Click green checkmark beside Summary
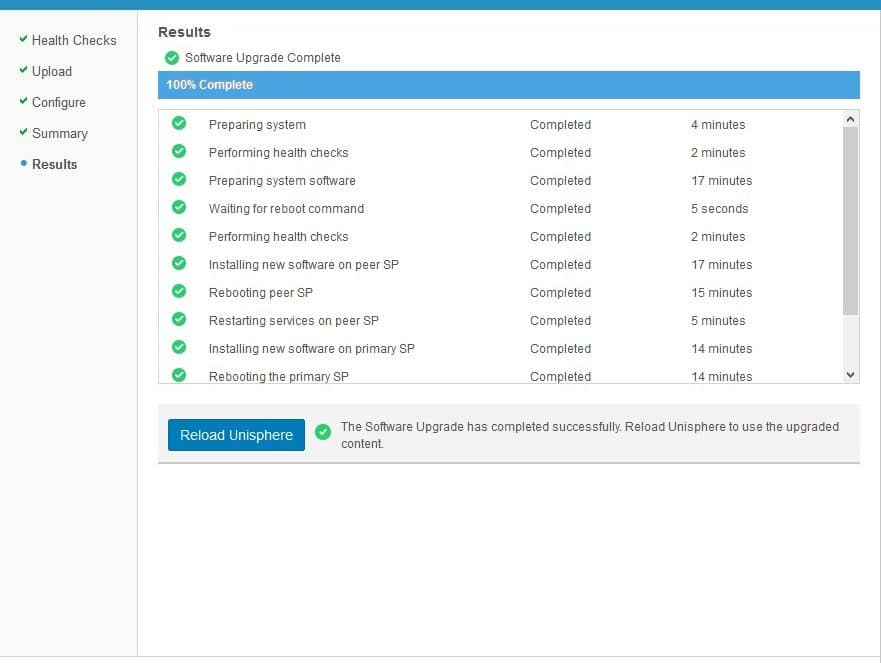Image resolution: width=881 pixels, height=663 pixels. coord(23,132)
